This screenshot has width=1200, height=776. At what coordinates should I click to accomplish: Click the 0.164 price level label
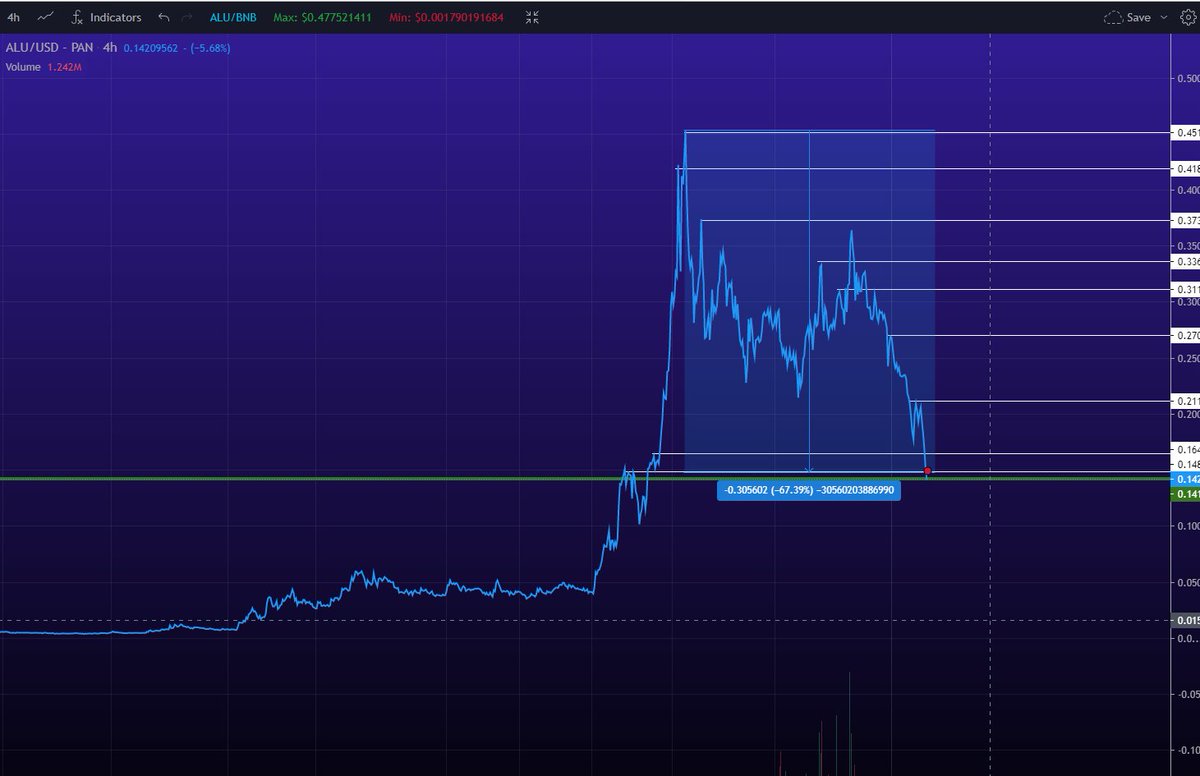click(x=1186, y=450)
